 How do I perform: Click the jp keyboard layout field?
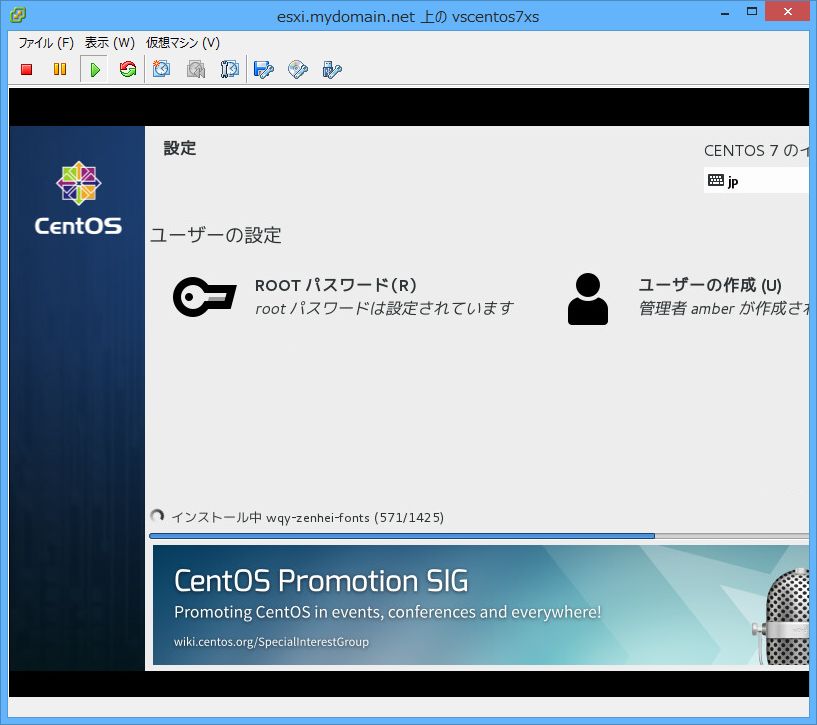756,180
